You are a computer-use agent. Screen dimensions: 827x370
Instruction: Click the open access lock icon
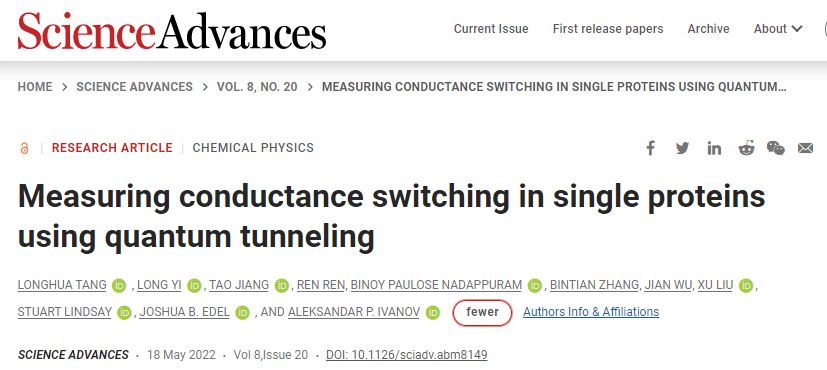point(24,149)
